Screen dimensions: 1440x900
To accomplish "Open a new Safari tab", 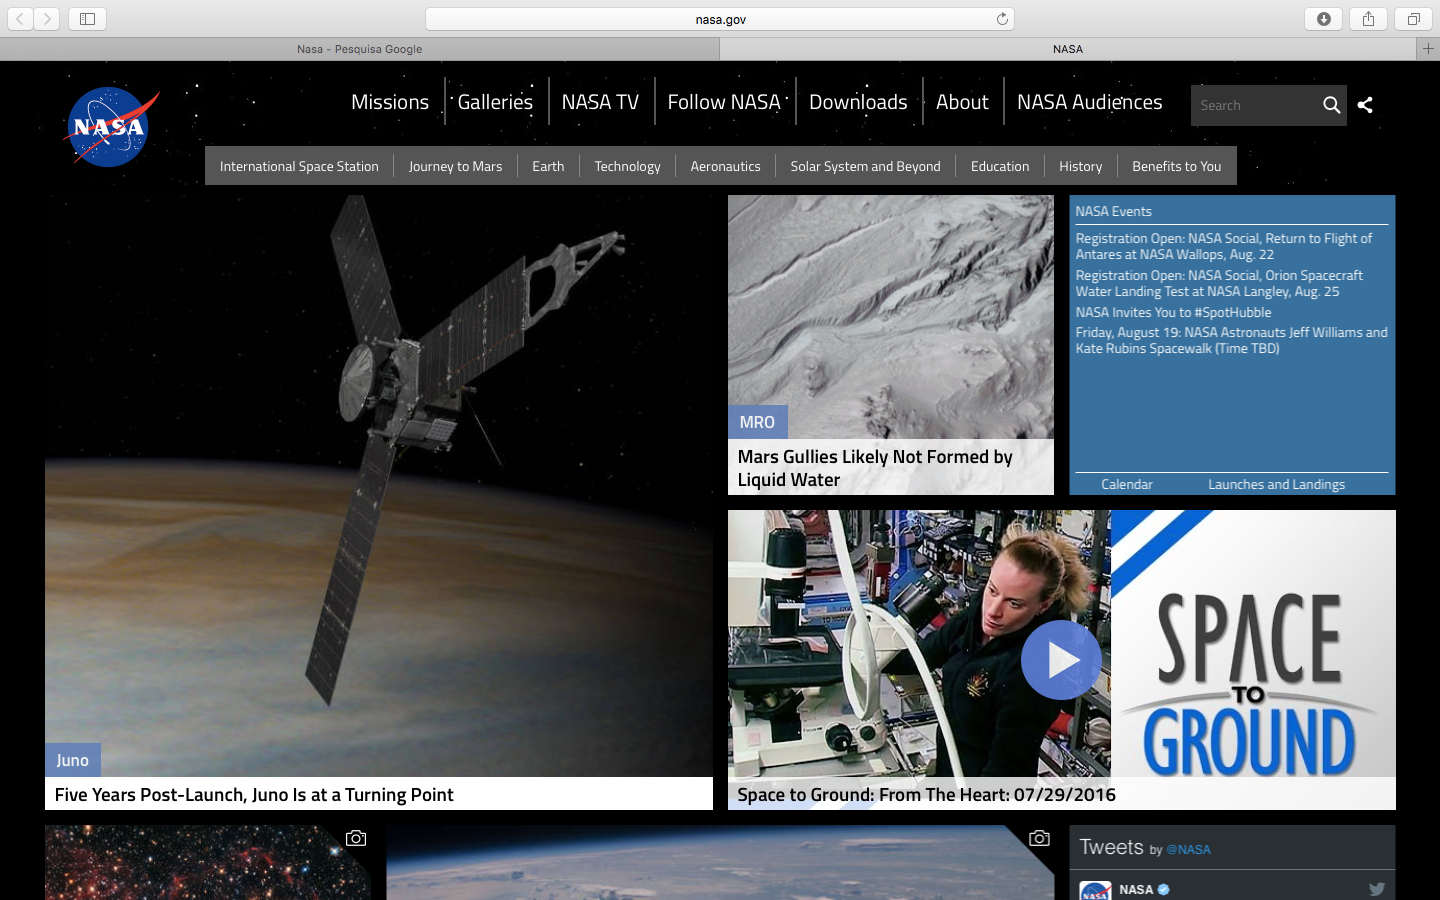I will [x=1428, y=48].
